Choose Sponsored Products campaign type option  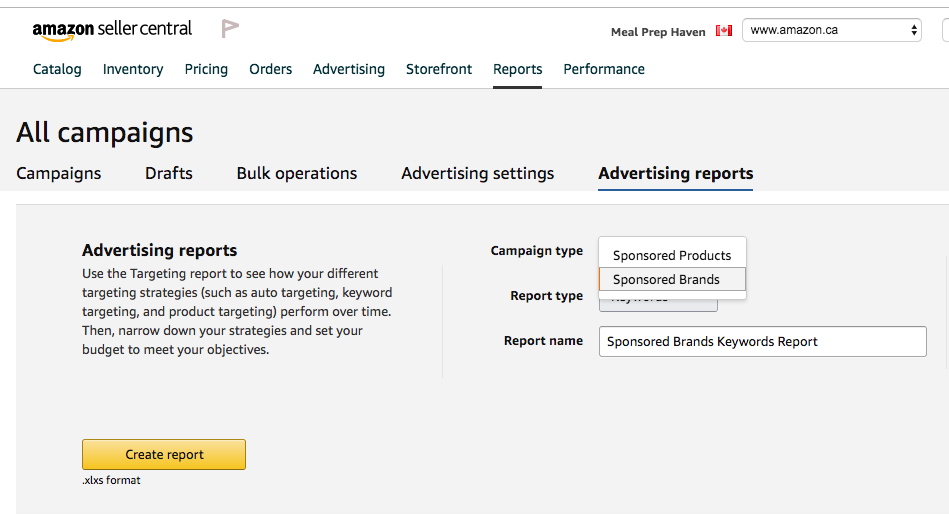(x=672, y=255)
